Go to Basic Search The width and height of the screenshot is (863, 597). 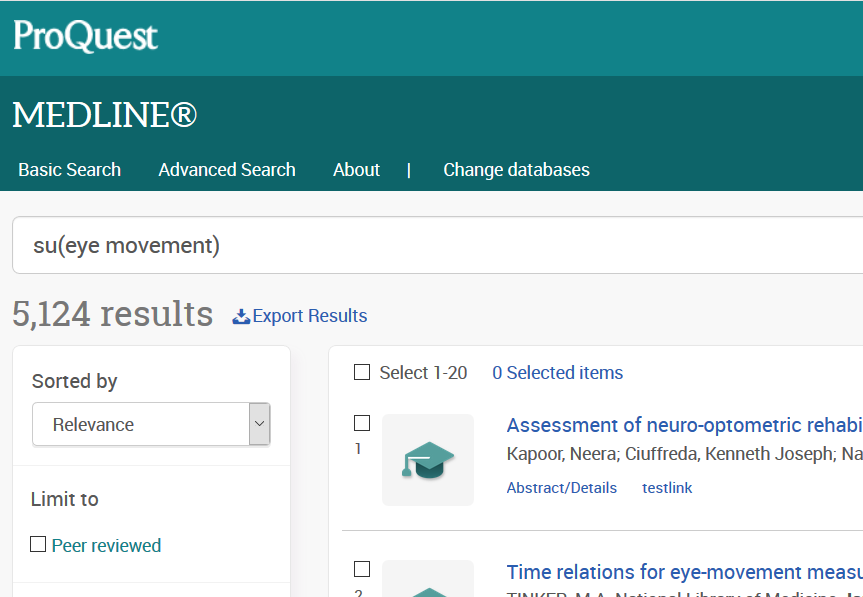[x=69, y=170]
